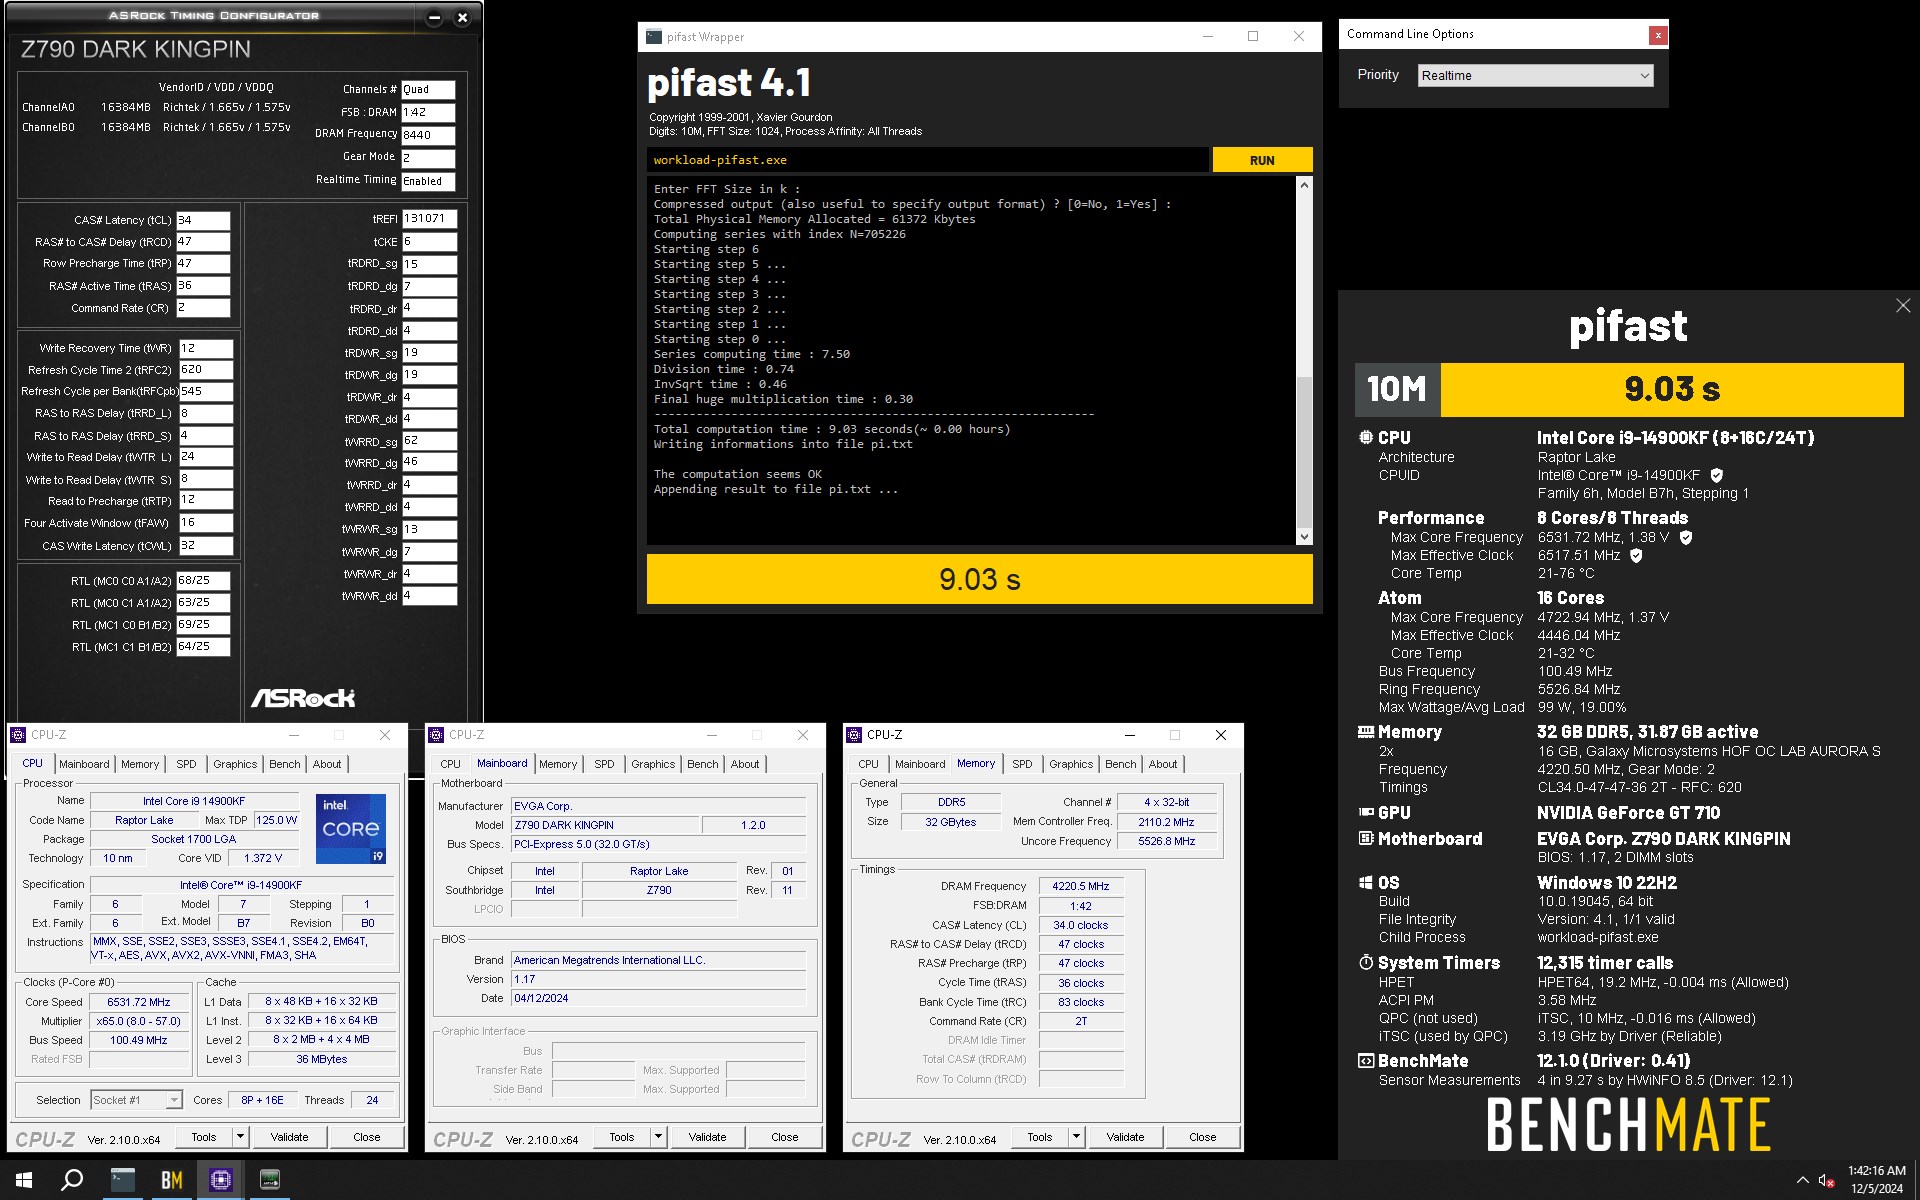Viewport: 1920px width, 1200px height.
Task: Open Bench tab in first CPU-Z window
Action: coord(284,764)
